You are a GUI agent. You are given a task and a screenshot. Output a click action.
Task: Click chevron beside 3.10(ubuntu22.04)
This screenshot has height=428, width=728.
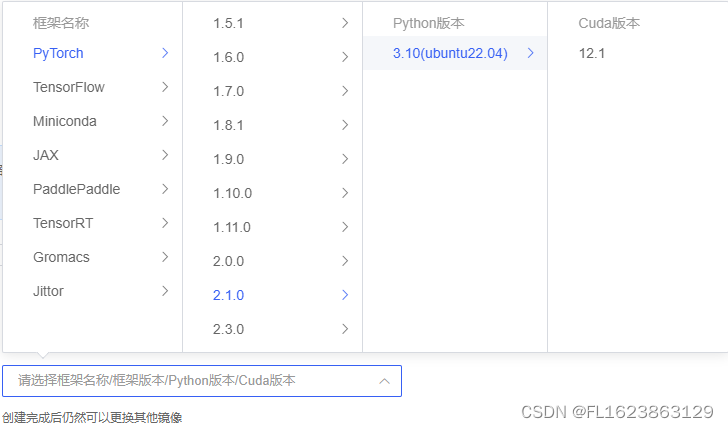point(531,53)
